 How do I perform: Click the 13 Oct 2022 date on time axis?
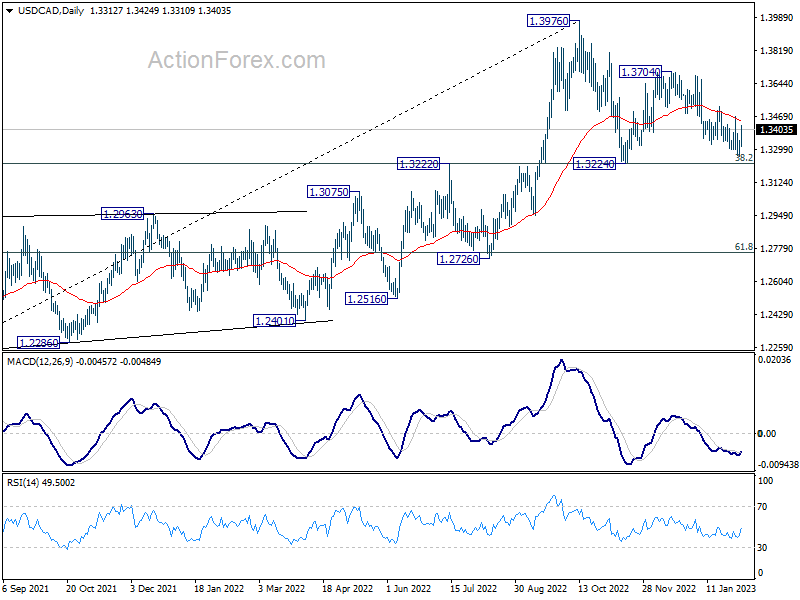604,588
